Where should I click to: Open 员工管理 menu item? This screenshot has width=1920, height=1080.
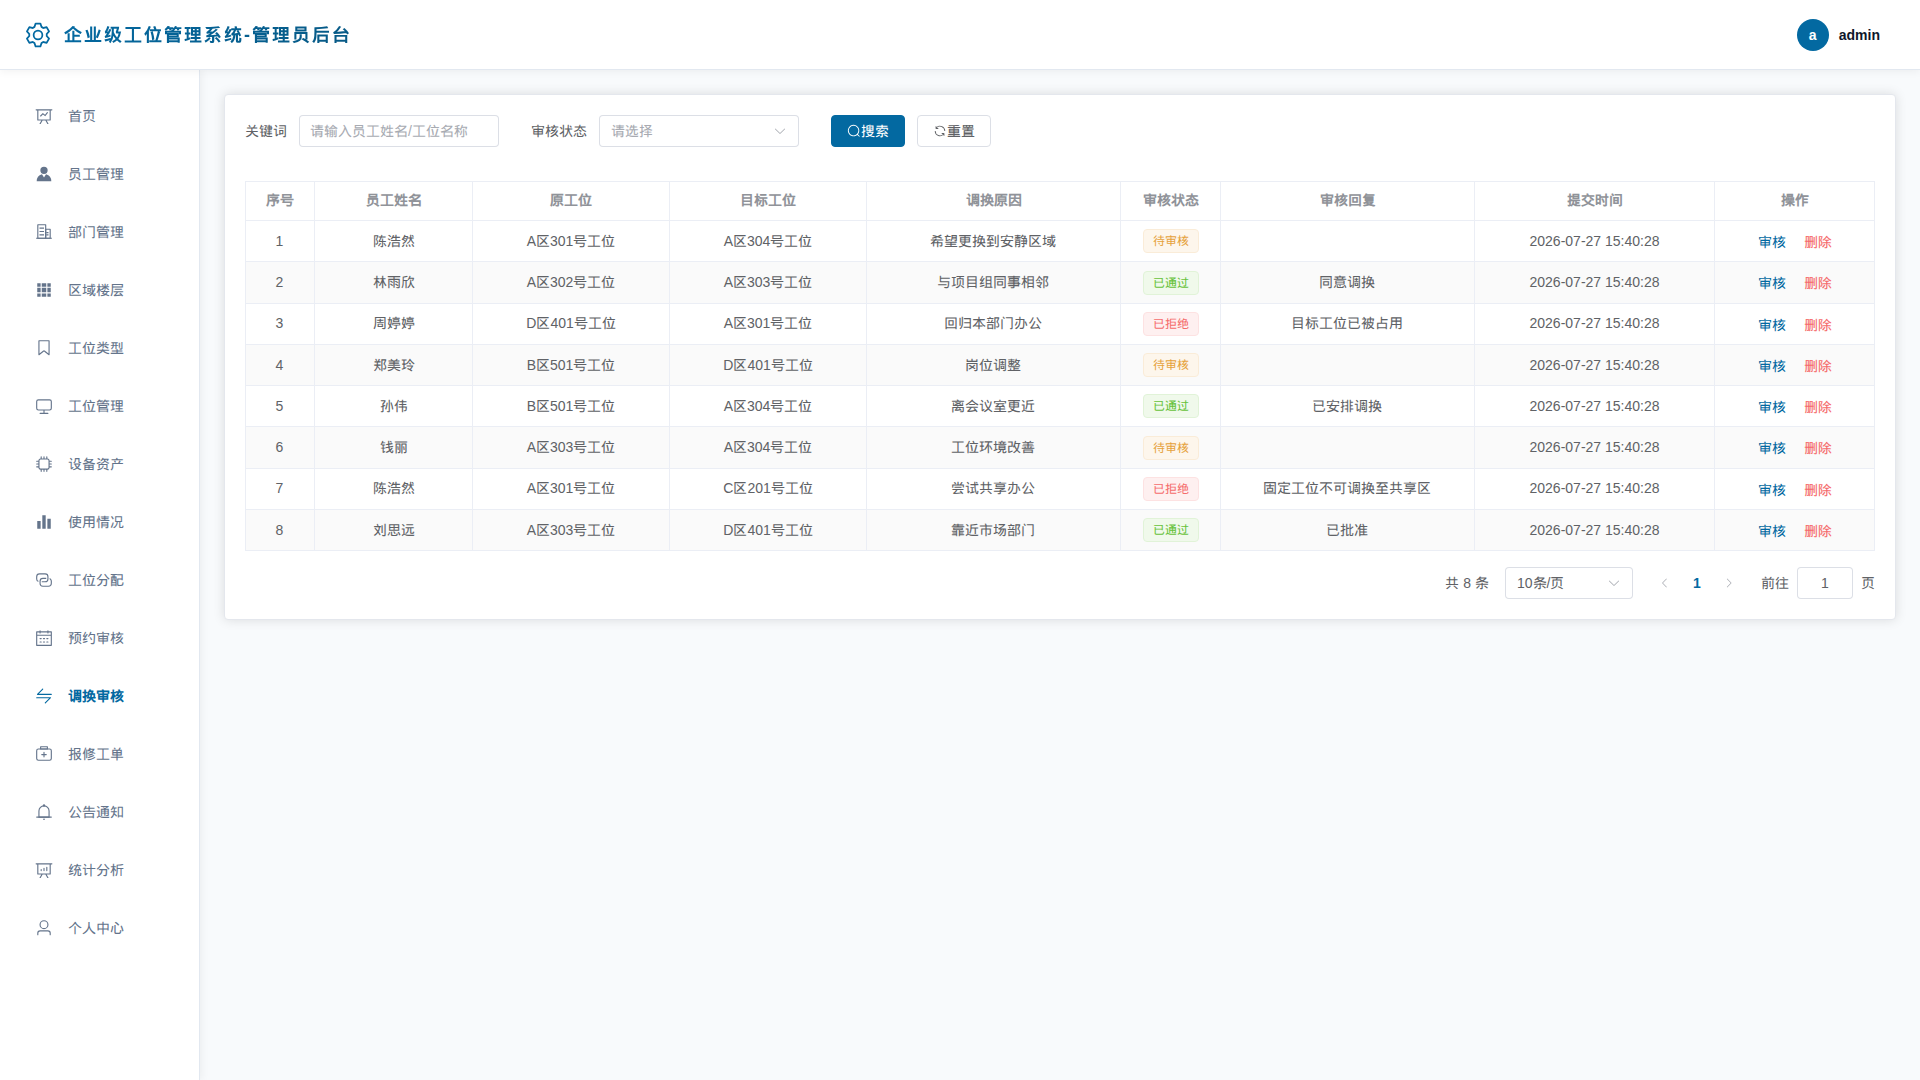99,174
